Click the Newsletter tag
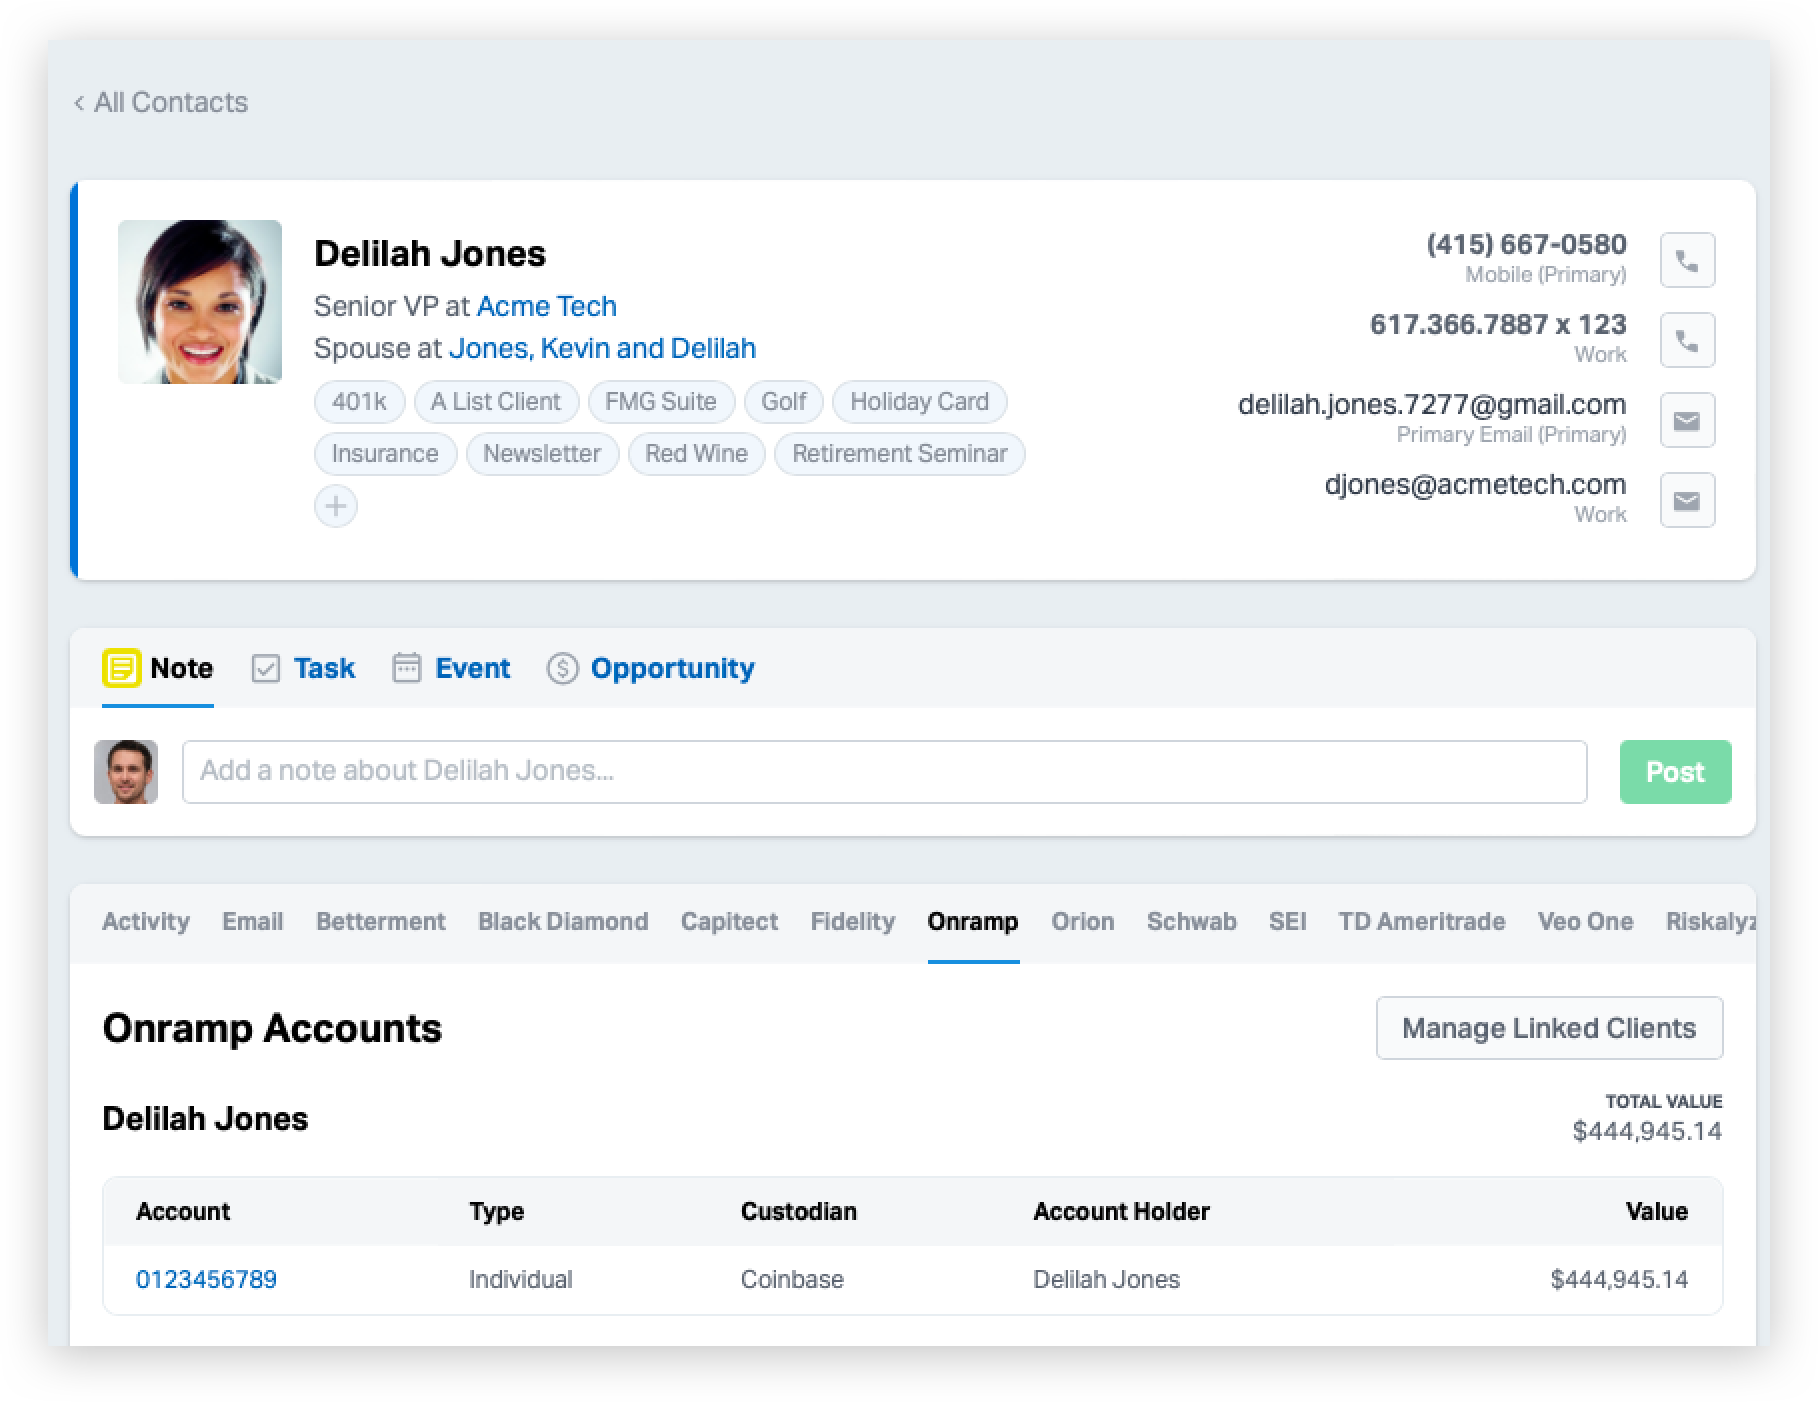The image size is (1818, 1402). click(542, 454)
